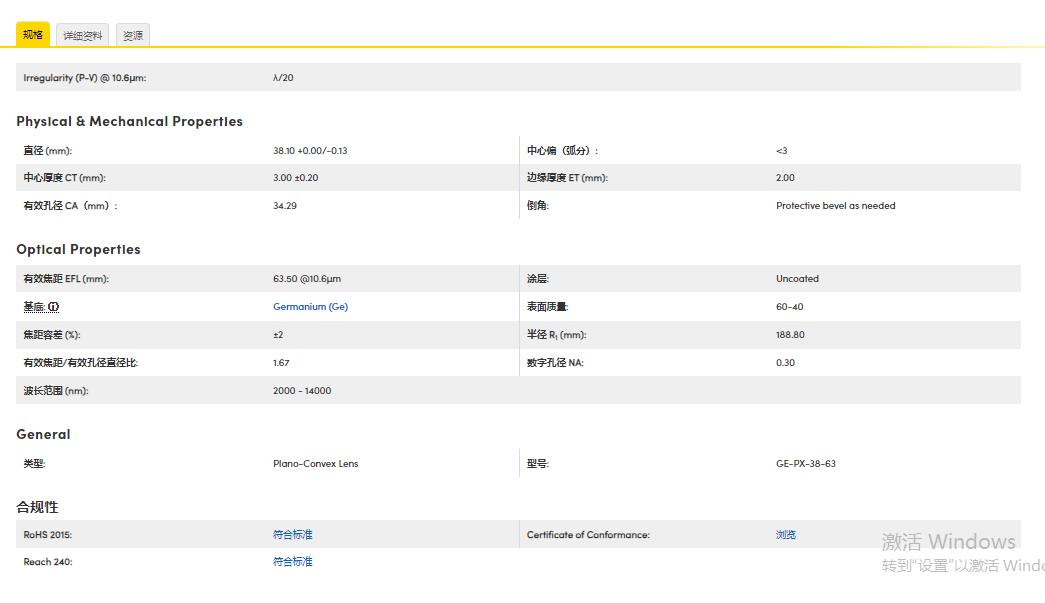This screenshot has width=1045, height=603.
Task: Click 符合标准 link for RoHS 2015
Action: 292,535
